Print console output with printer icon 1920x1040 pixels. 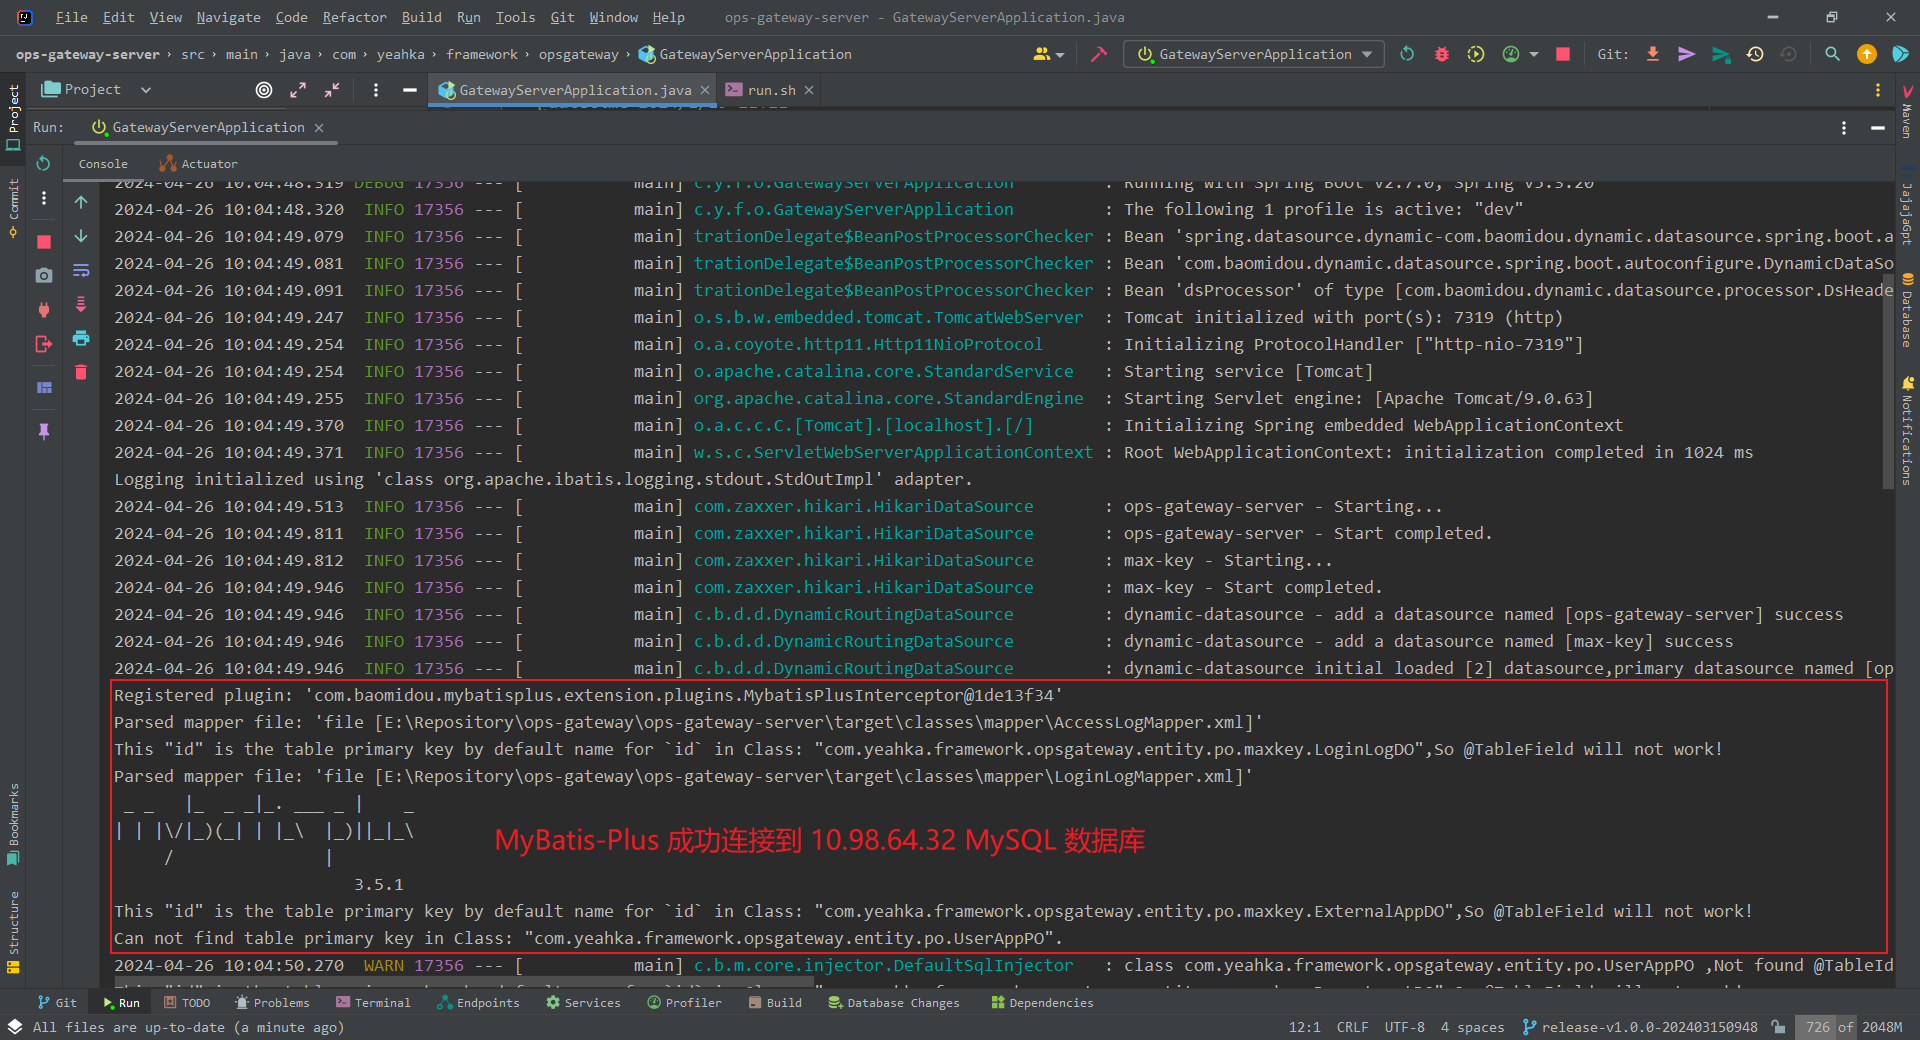coord(81,340)
